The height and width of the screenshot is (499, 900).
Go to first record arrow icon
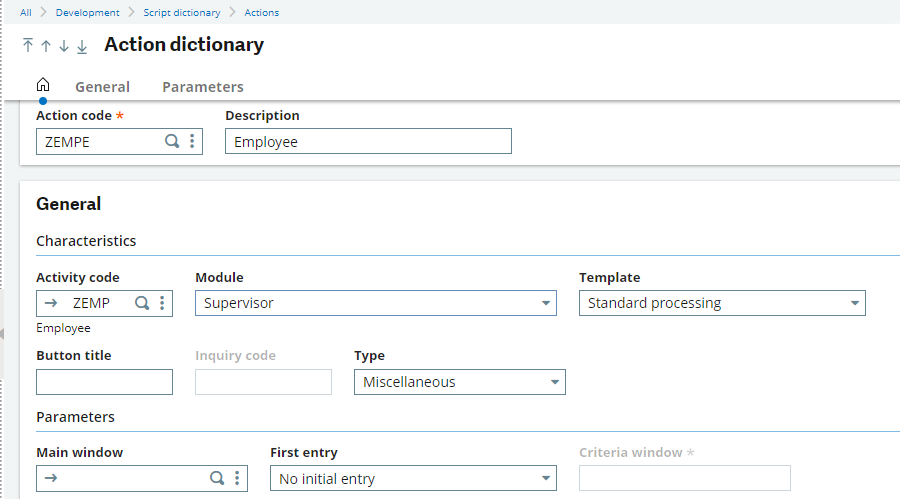(28, 45)
